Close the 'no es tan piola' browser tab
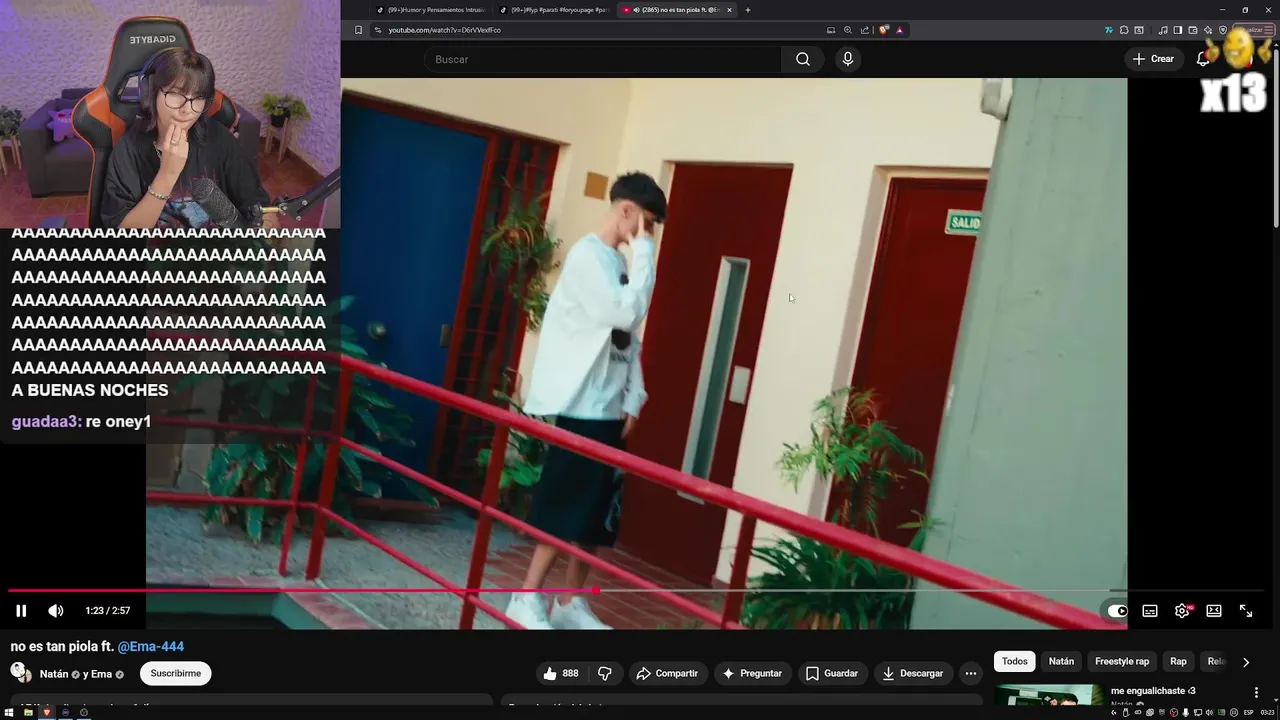 click(729, 10)
